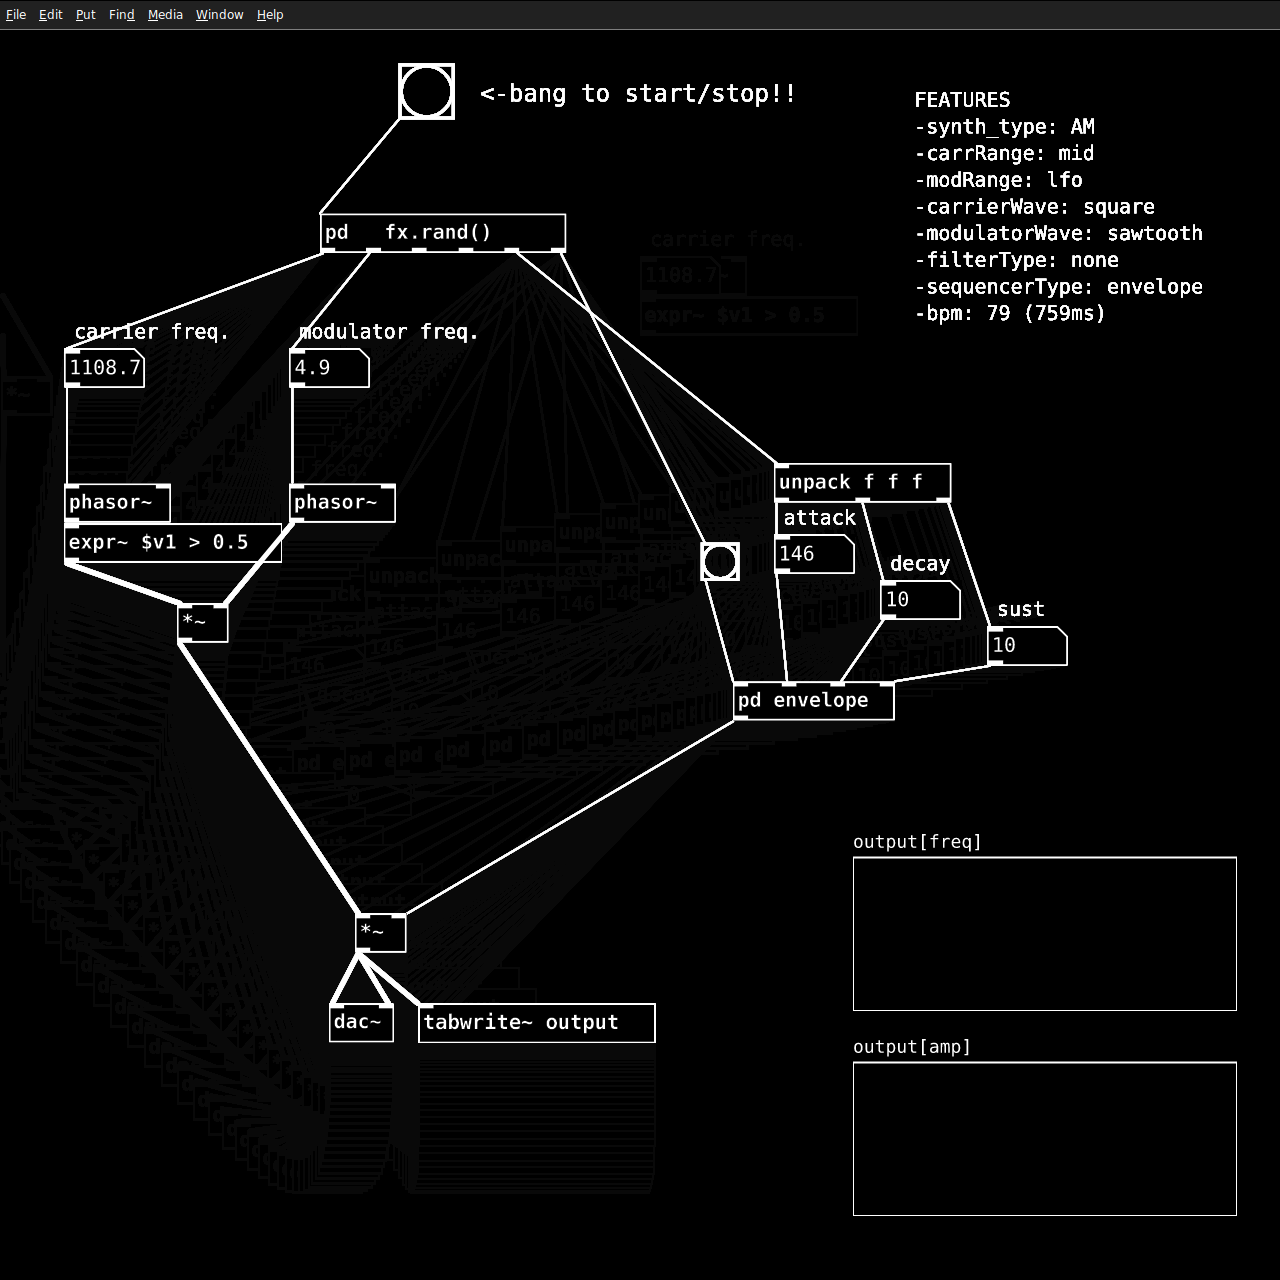This screenshot has height=1280, width=1280.
Task: Select the expr~ $v1 > 0.5 object
Action: [x=173, y=543]
